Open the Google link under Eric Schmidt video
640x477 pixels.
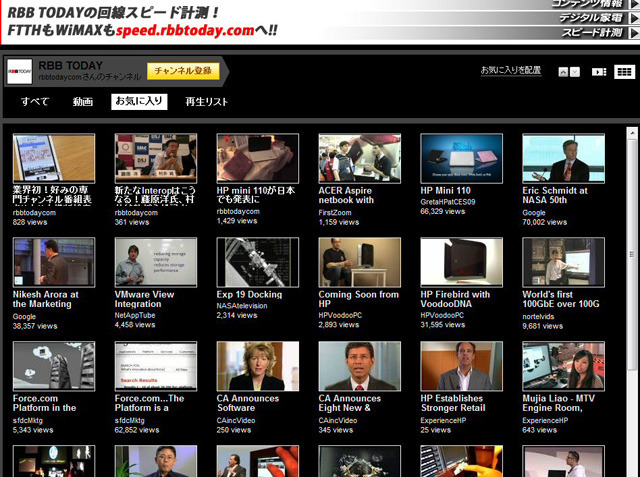[534, 213]
